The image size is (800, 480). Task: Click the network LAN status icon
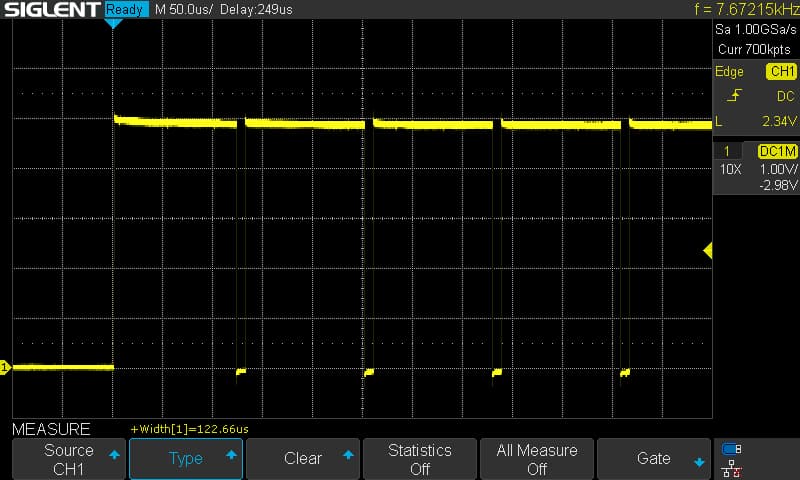point(732,468)
